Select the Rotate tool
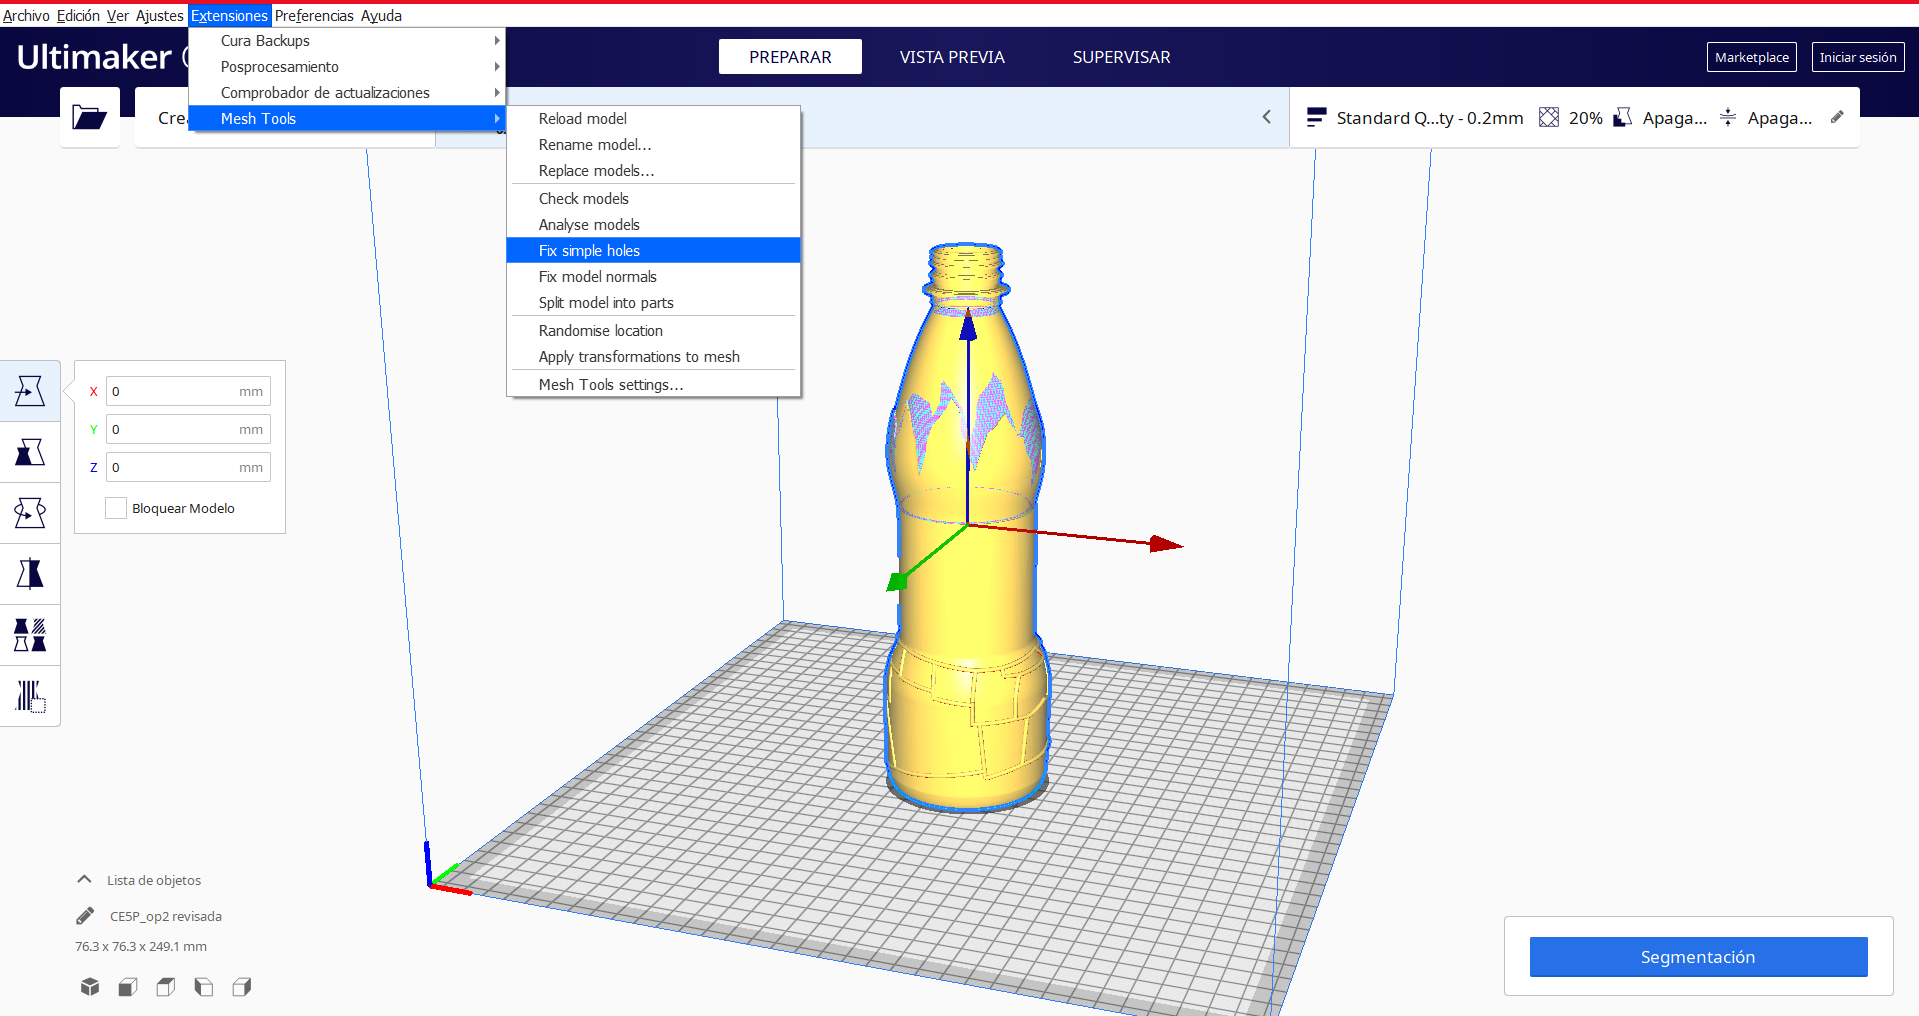Image resolution: width=1919 pixels, height=1016 pixels. coord(29,512)
